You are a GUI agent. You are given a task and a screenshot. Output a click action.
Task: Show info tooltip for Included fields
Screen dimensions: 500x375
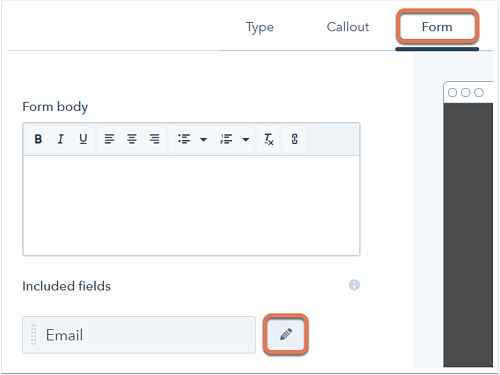(x=354, y=285)
